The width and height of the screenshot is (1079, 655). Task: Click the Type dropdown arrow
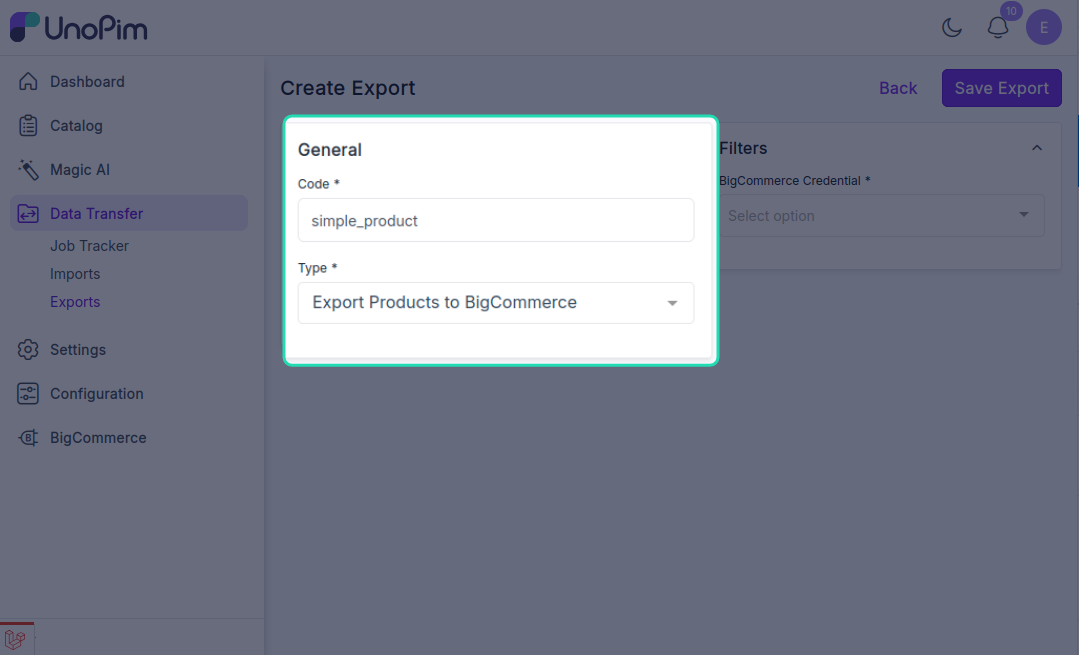[672, 303]
